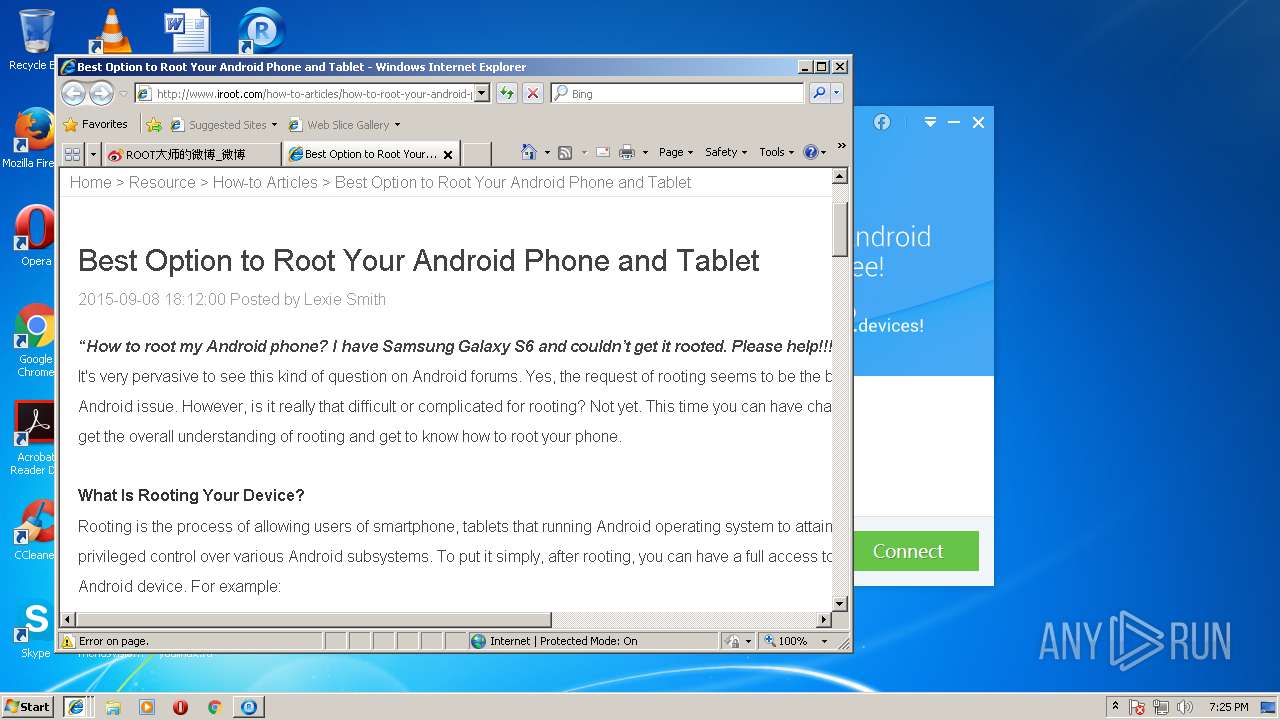
Task: Close the Best Option to Root tab
Action: tap(448, 154)
